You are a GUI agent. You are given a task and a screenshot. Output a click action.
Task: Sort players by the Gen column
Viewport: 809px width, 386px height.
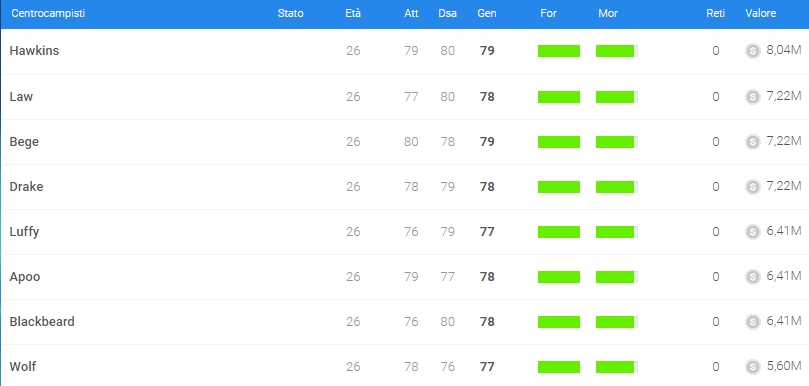(487, 13)
